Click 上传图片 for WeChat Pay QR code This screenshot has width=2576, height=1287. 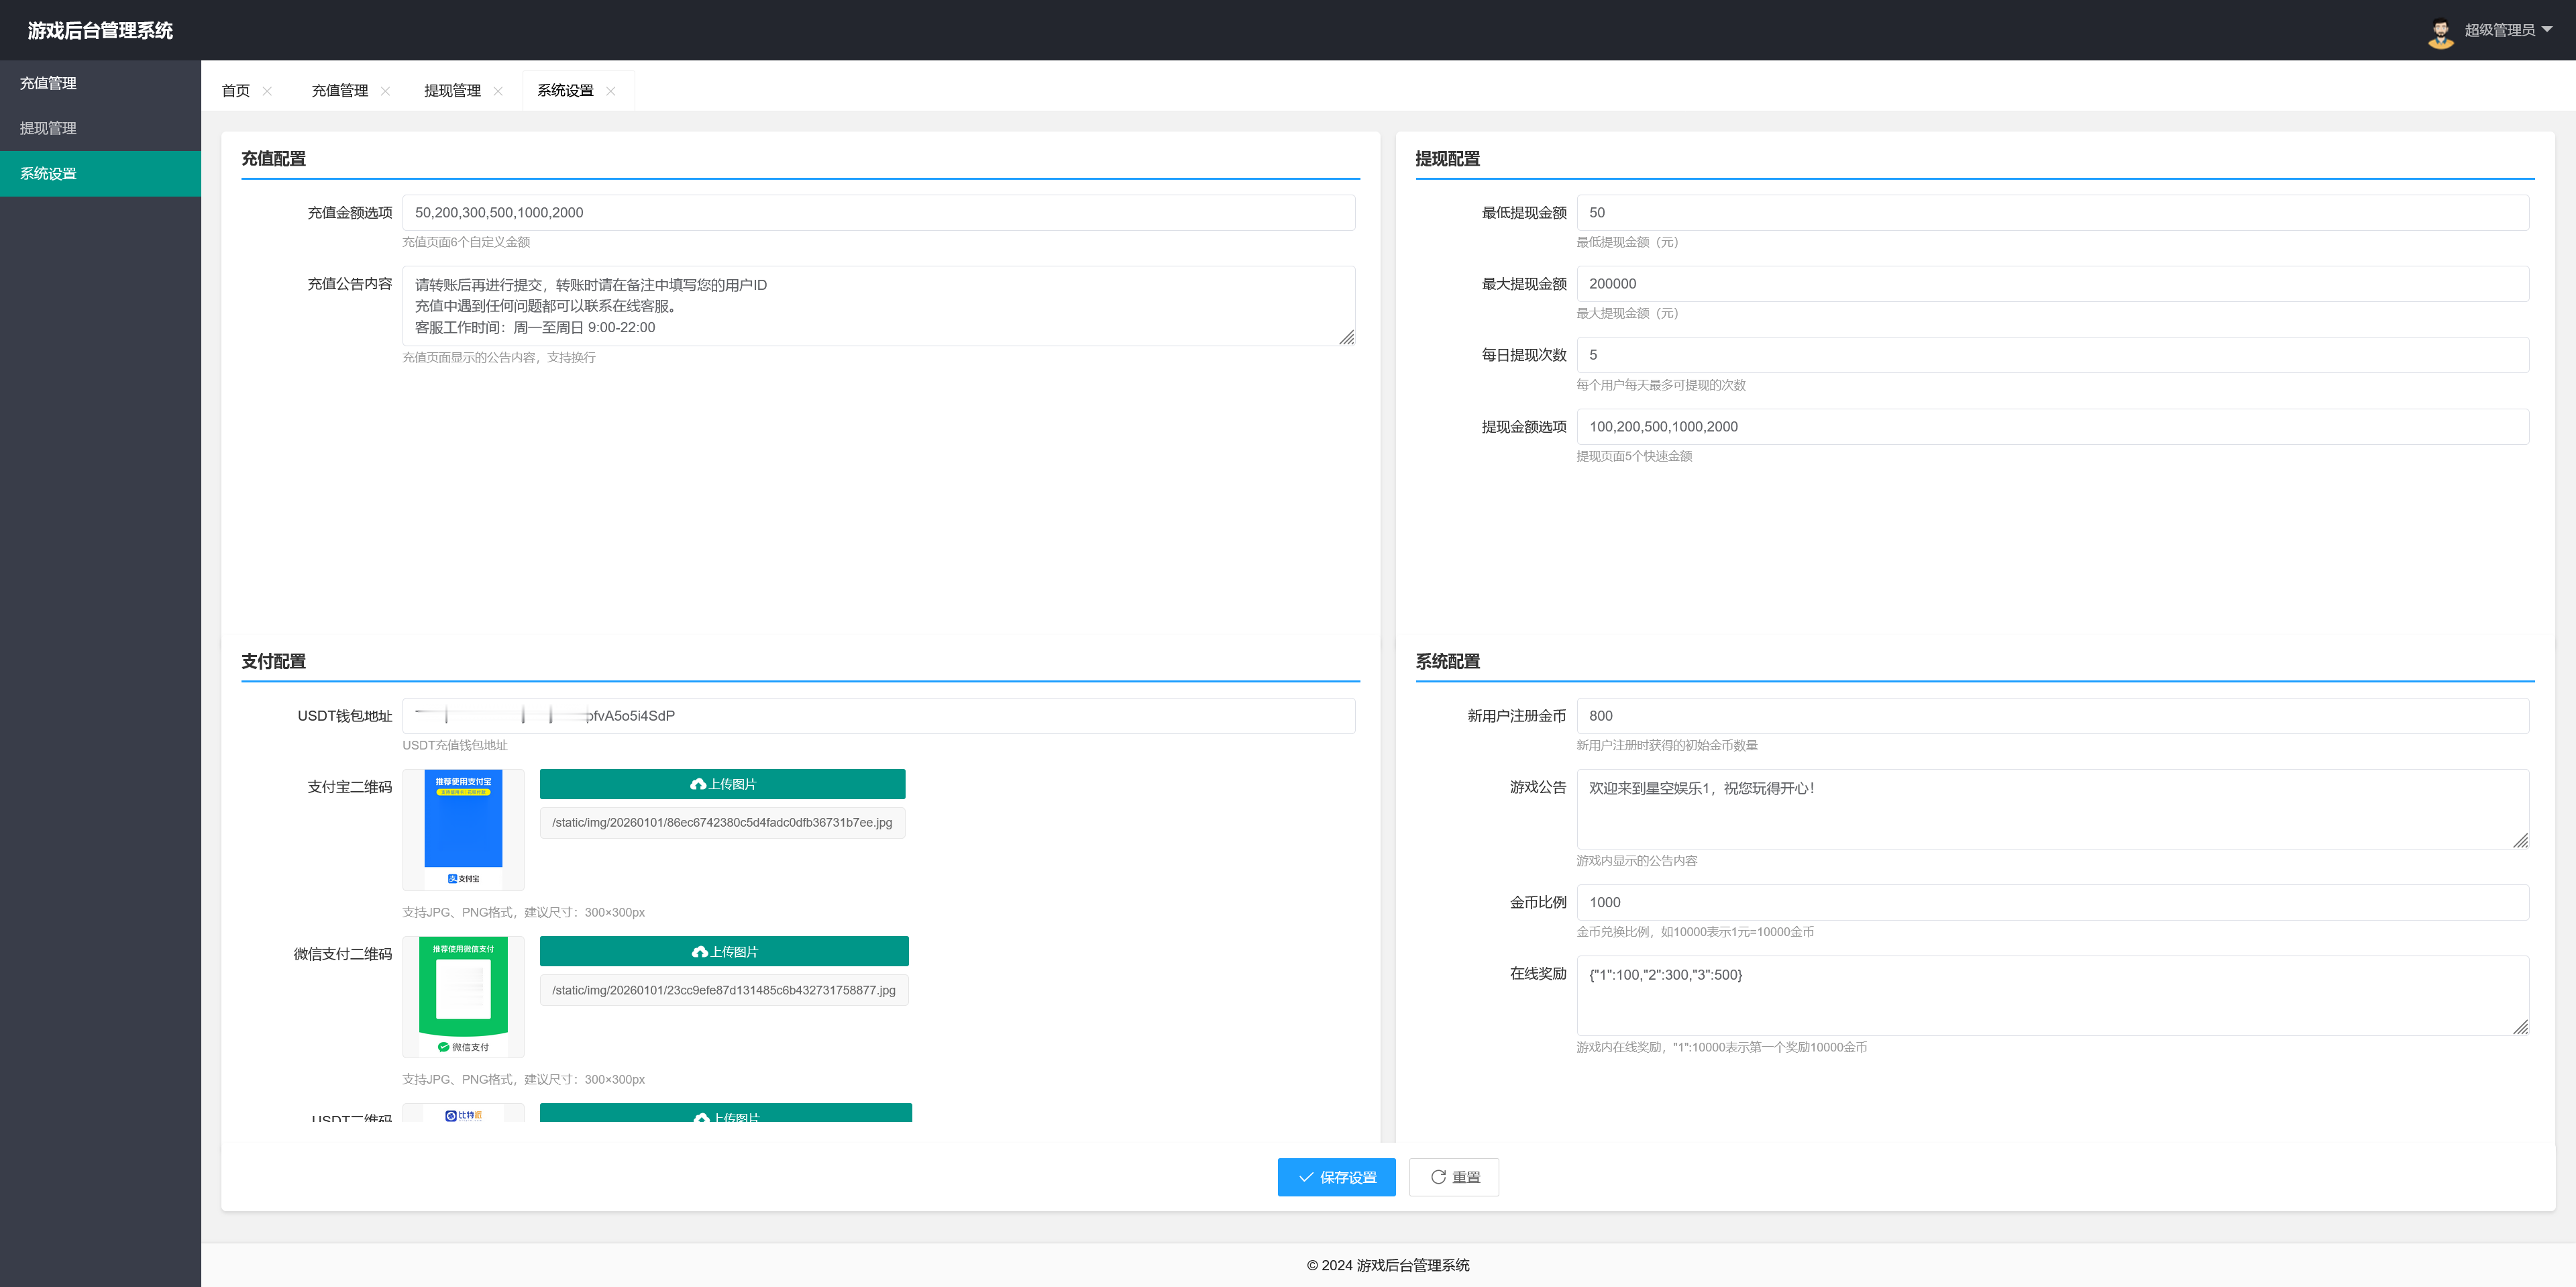pyautogui.click(x=724, y=951)
